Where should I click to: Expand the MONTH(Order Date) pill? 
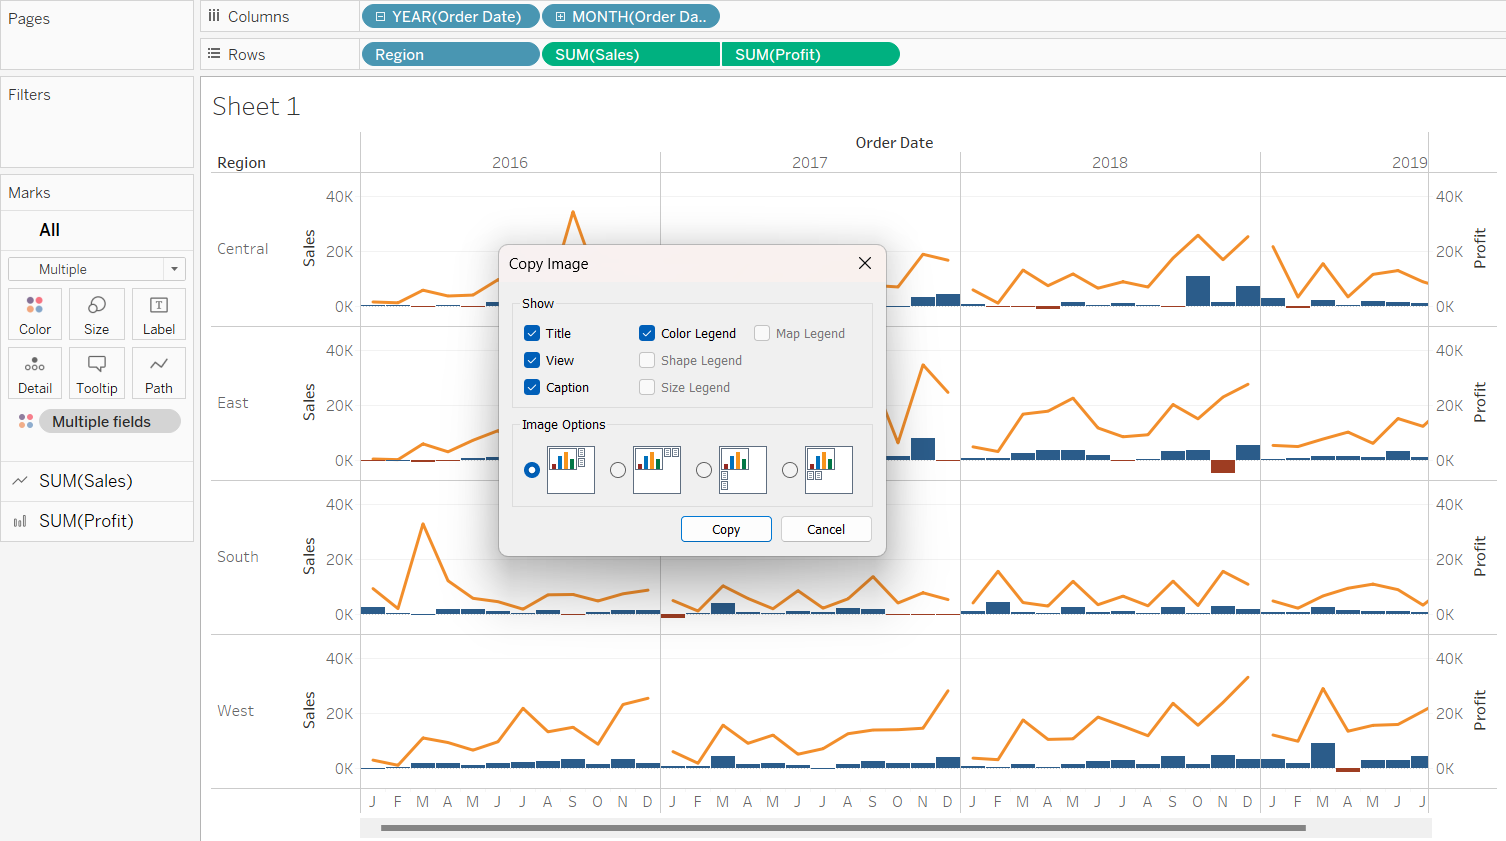click(x=560, y=17)
